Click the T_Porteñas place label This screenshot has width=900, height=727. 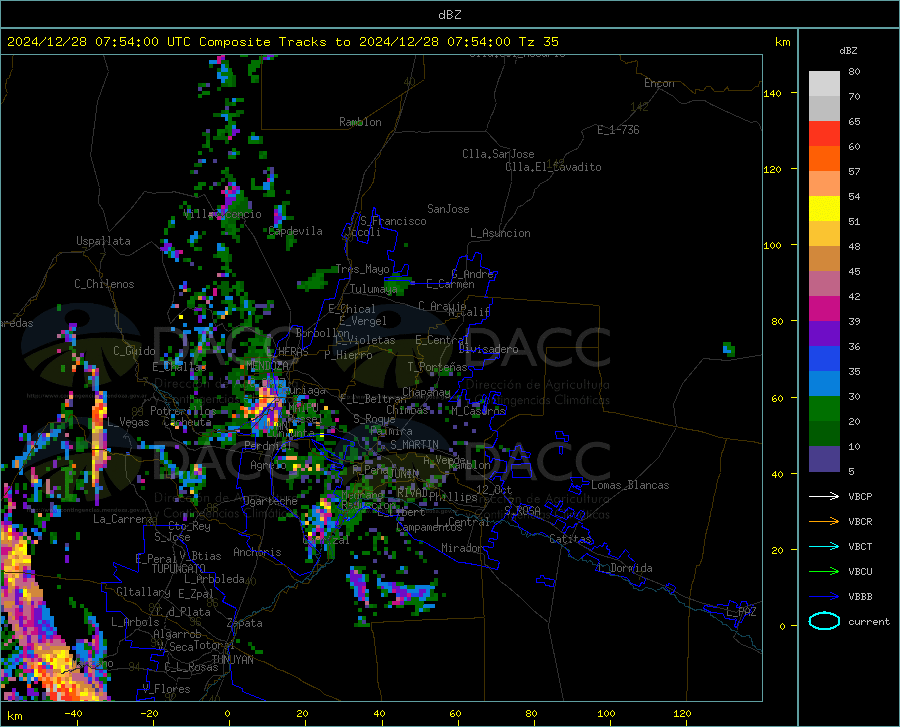coord(437,367)
